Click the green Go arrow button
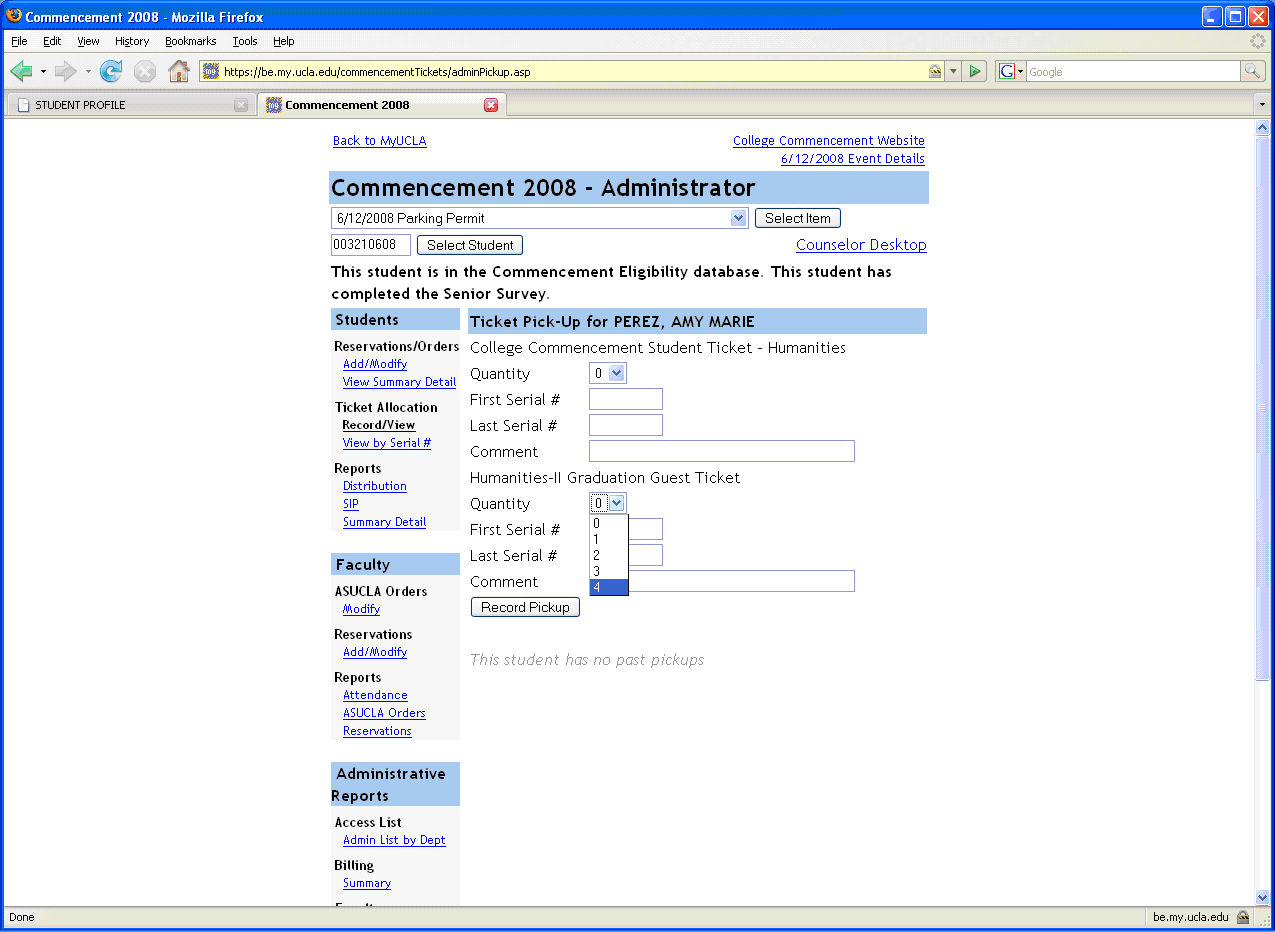 pyautogui.click(x=976, y=71)
